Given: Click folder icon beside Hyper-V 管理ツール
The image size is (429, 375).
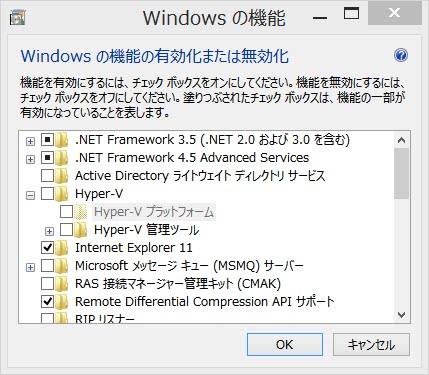Looking at the screenshot, I should [x=81, y=230].
